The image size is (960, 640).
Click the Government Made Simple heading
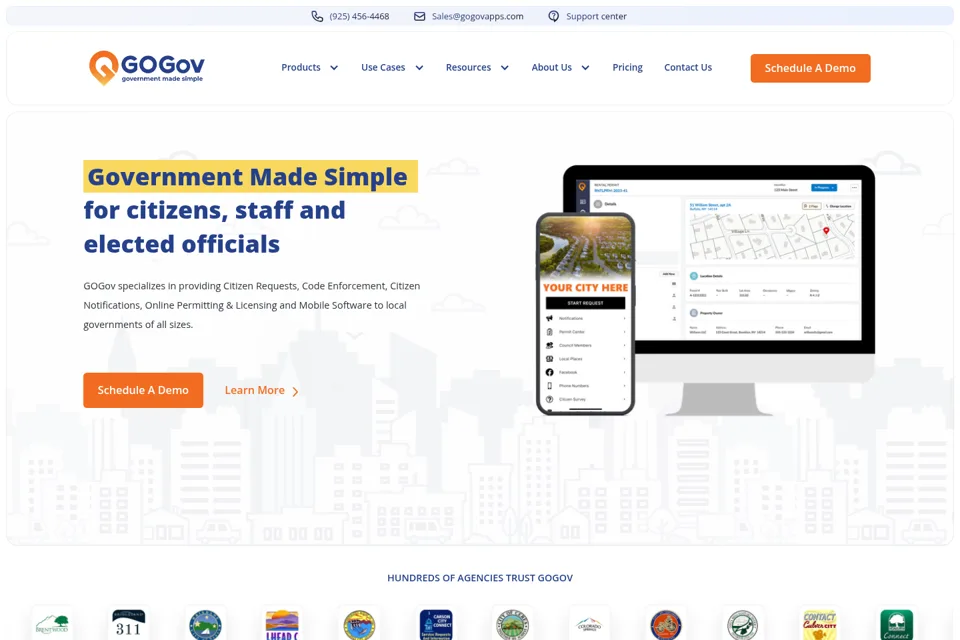point(248,176)
